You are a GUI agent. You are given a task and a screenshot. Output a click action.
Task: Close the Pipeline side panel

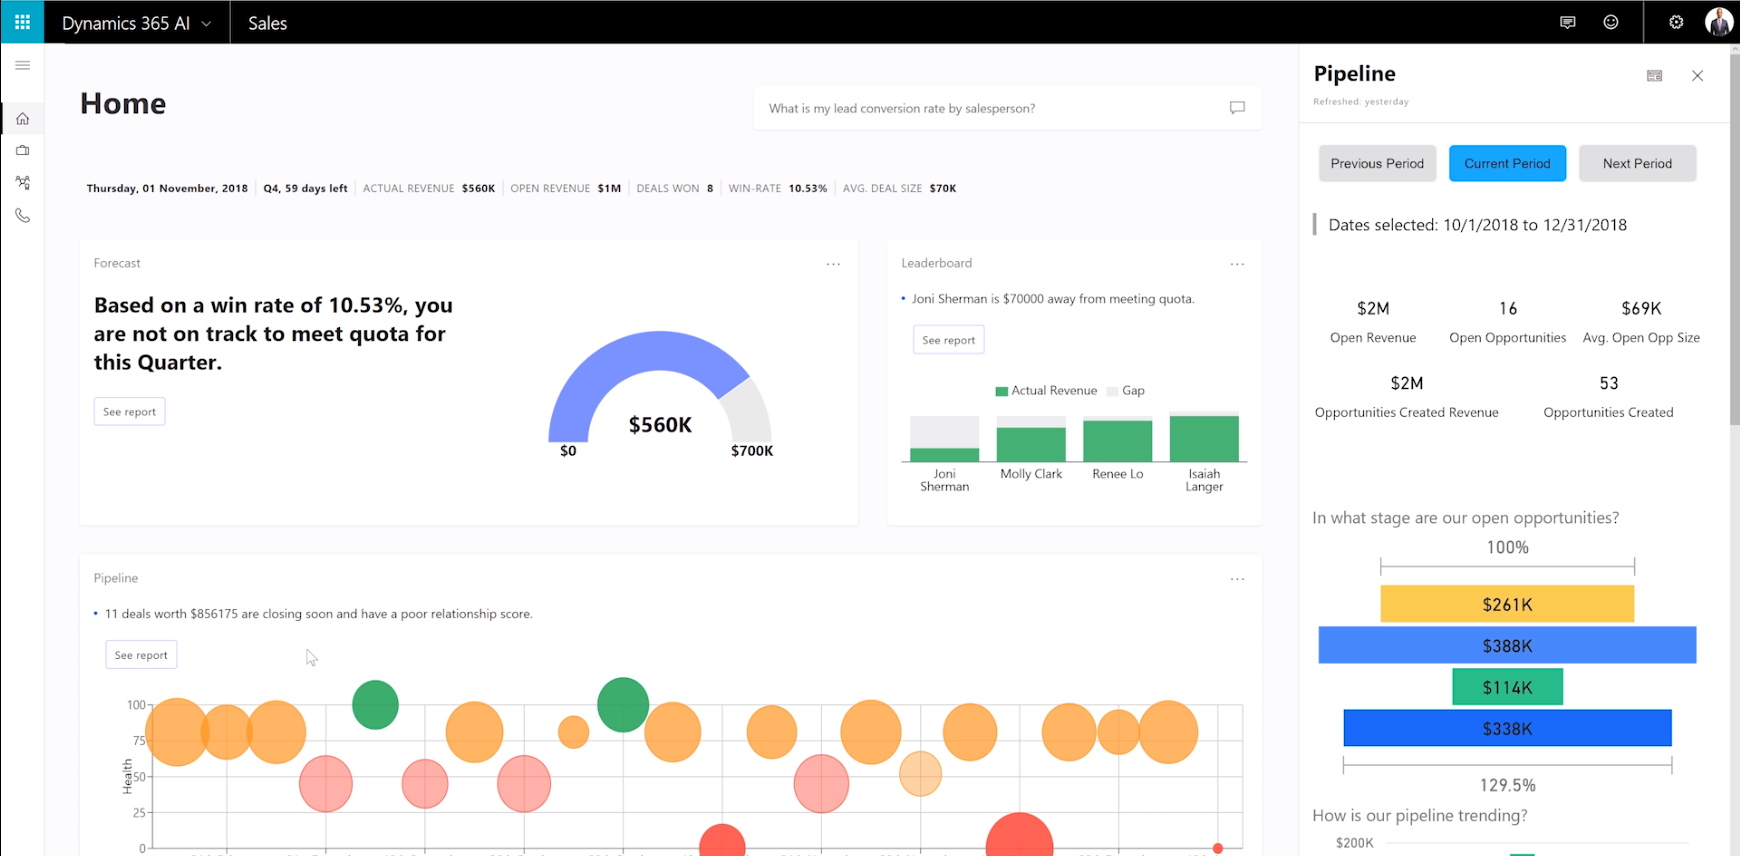pos(1697,76)
